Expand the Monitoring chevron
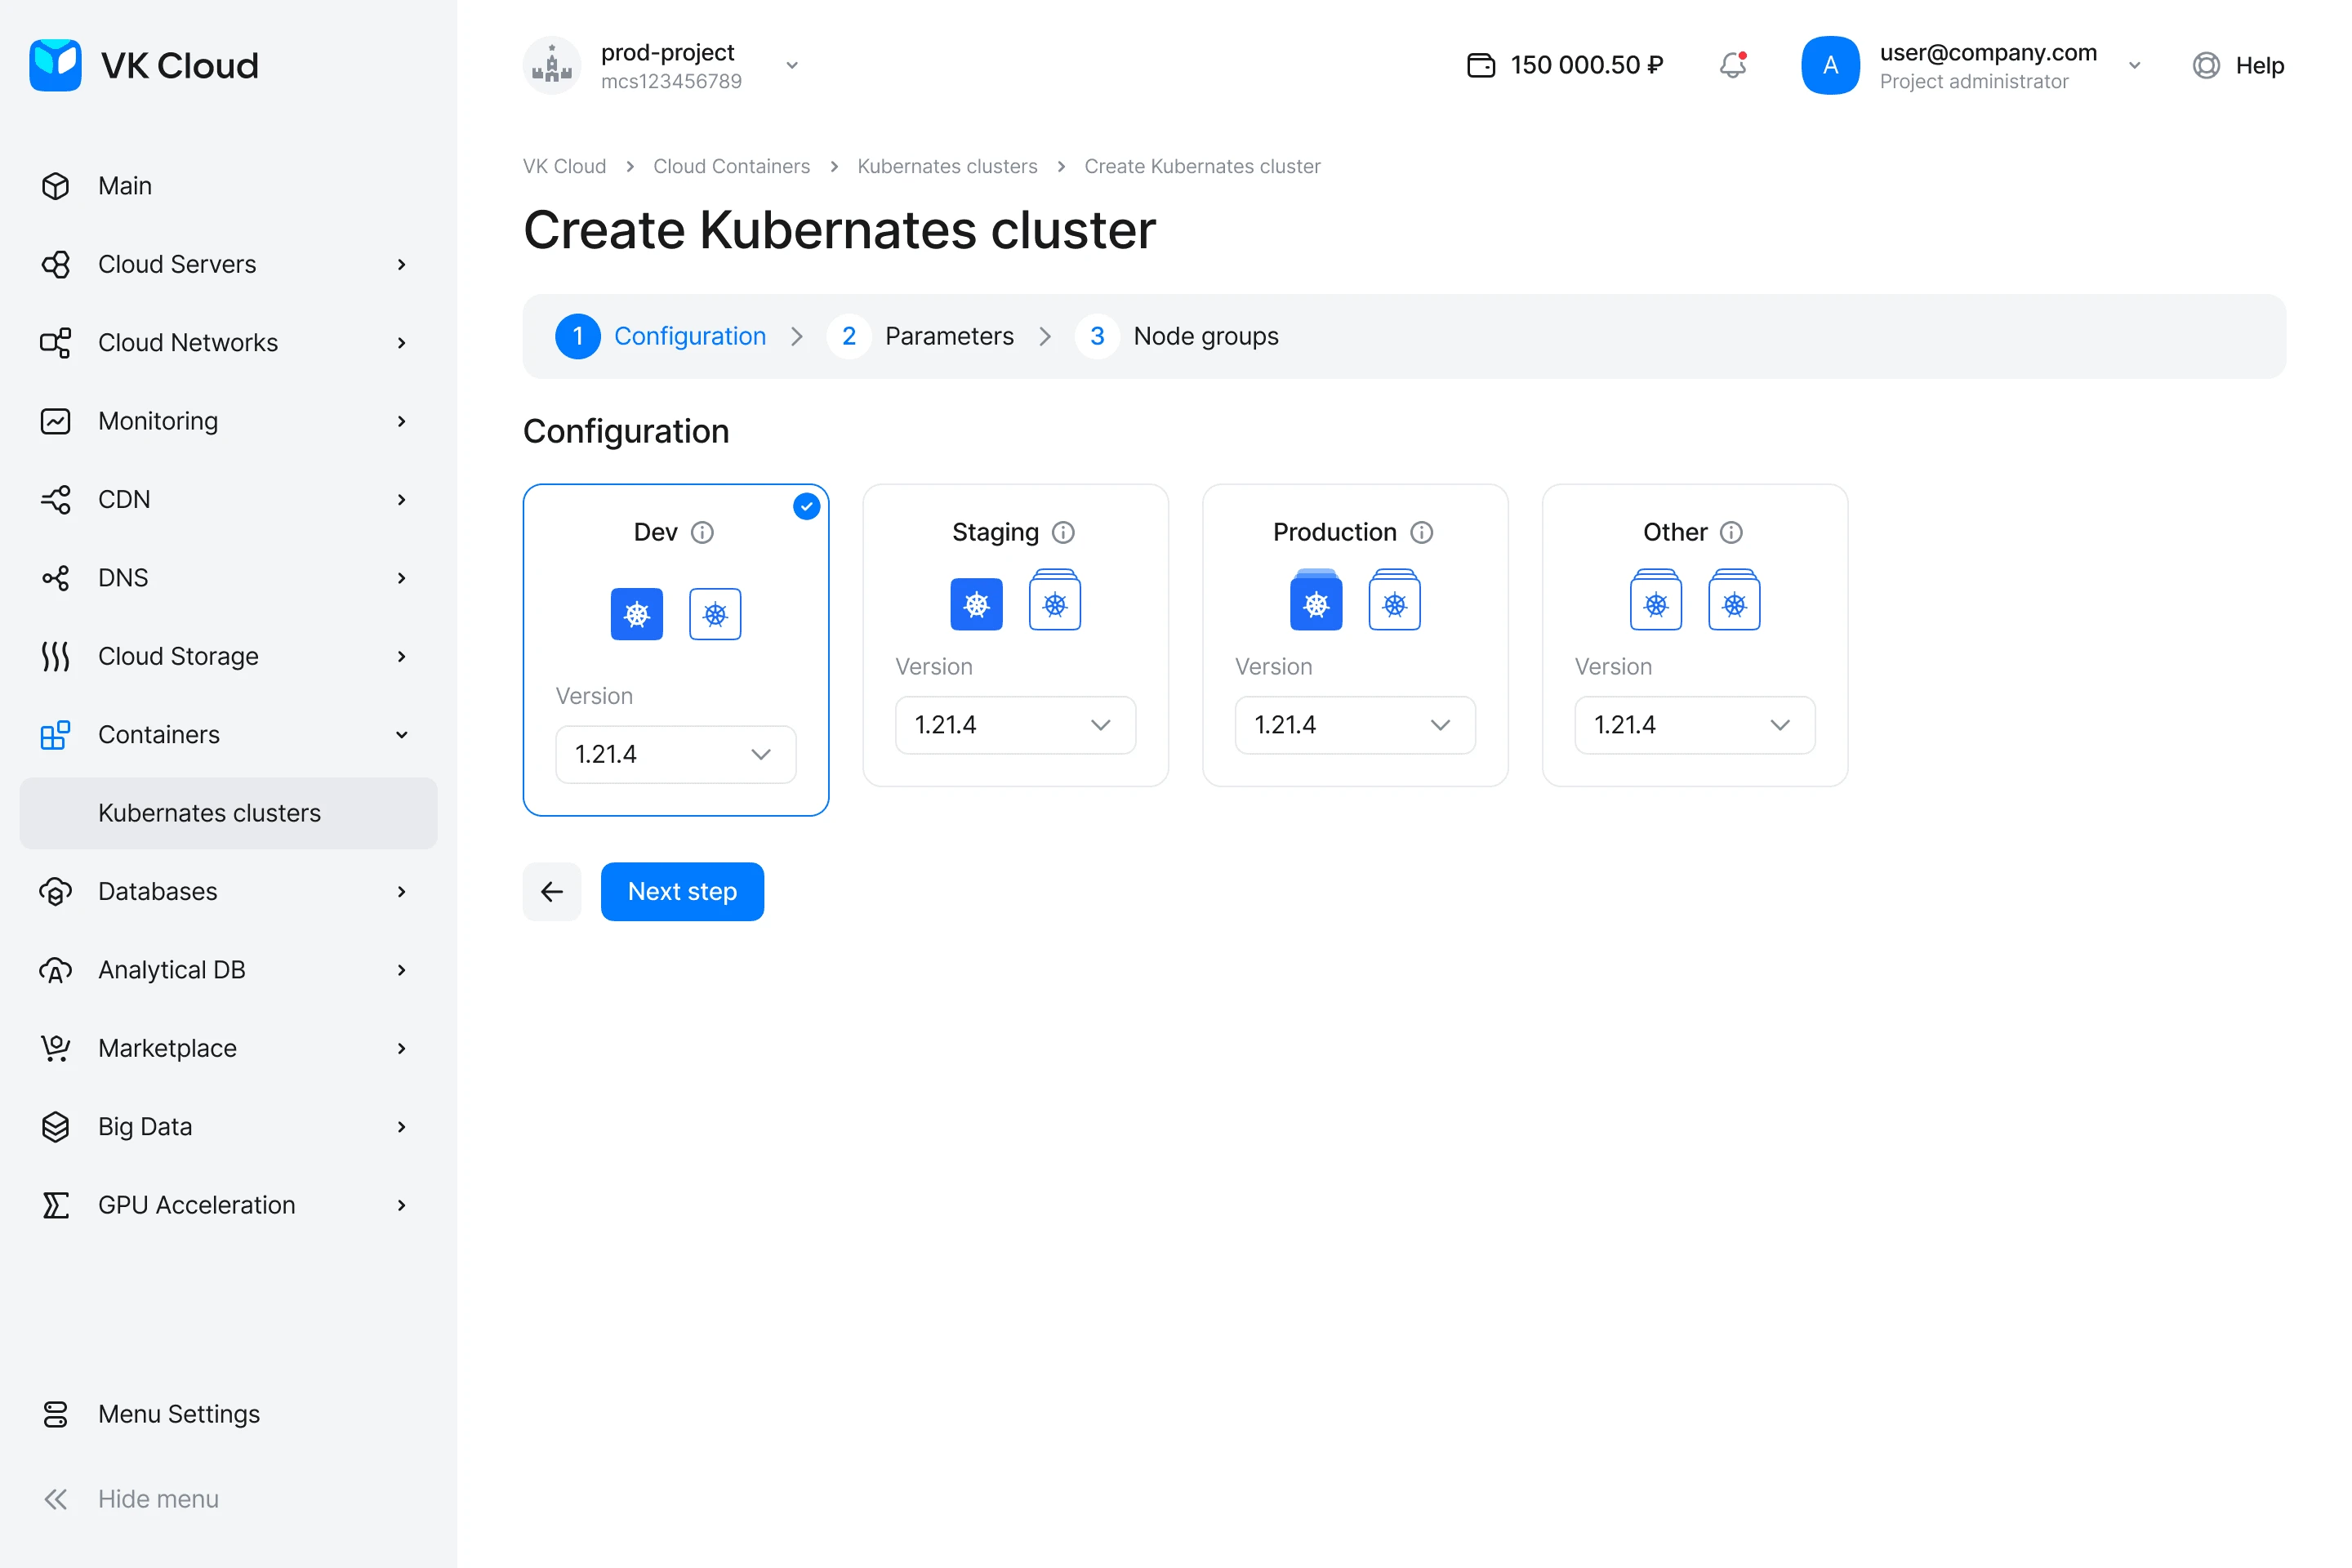 pyautogui.click(x=402, y=421)
